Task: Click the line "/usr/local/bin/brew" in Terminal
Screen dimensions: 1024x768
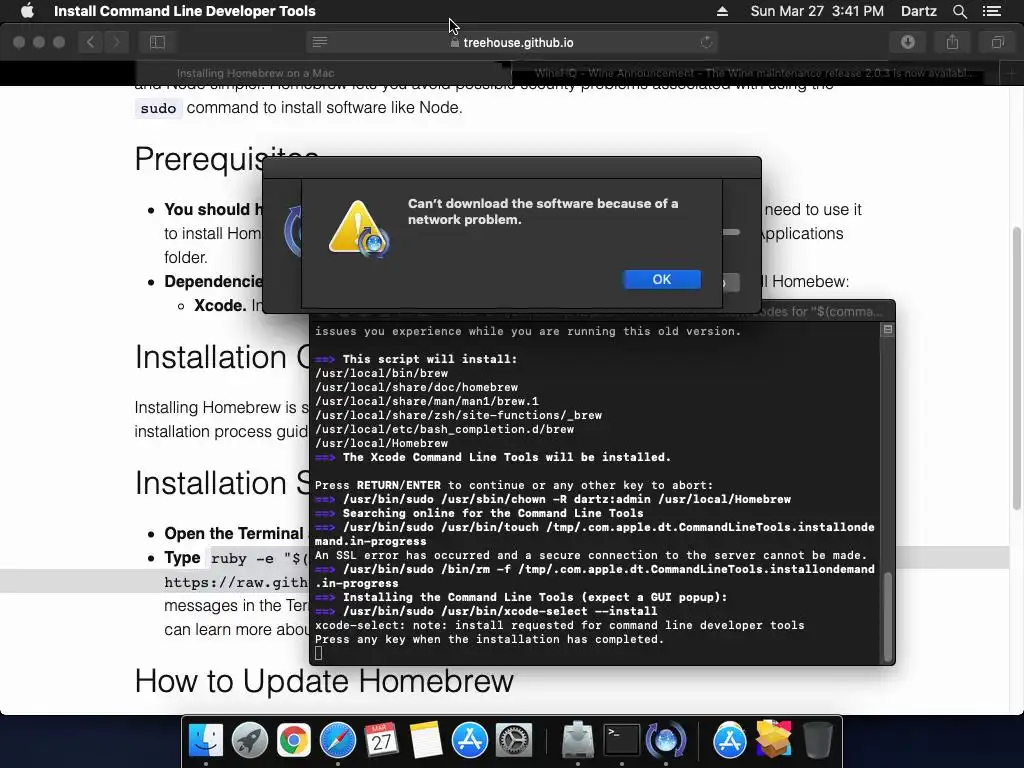Action: [x=381, y=374]
